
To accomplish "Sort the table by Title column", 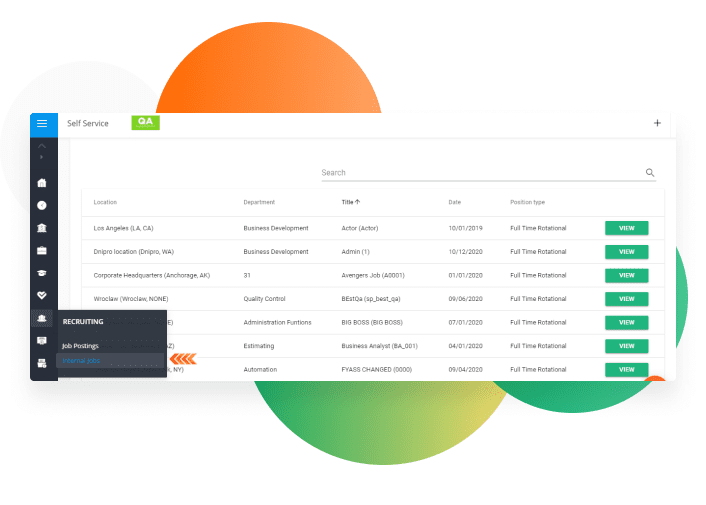I will [350, 202].
